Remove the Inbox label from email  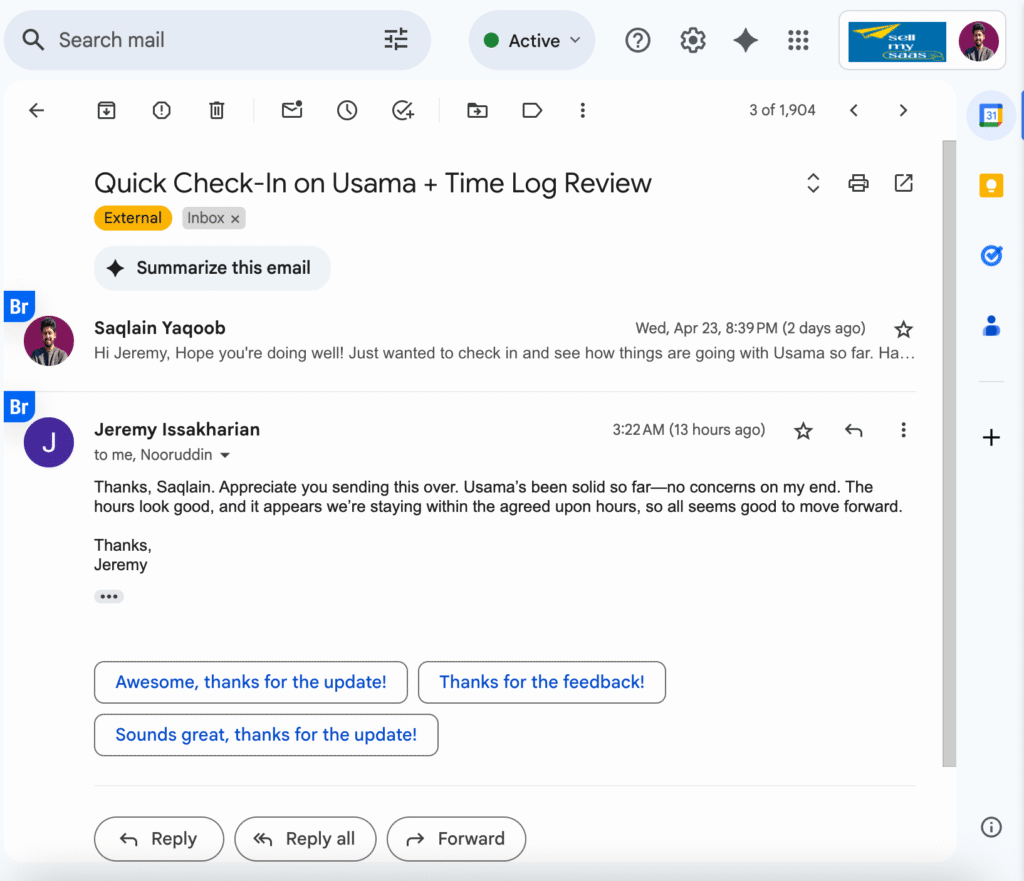click(236, 219)
